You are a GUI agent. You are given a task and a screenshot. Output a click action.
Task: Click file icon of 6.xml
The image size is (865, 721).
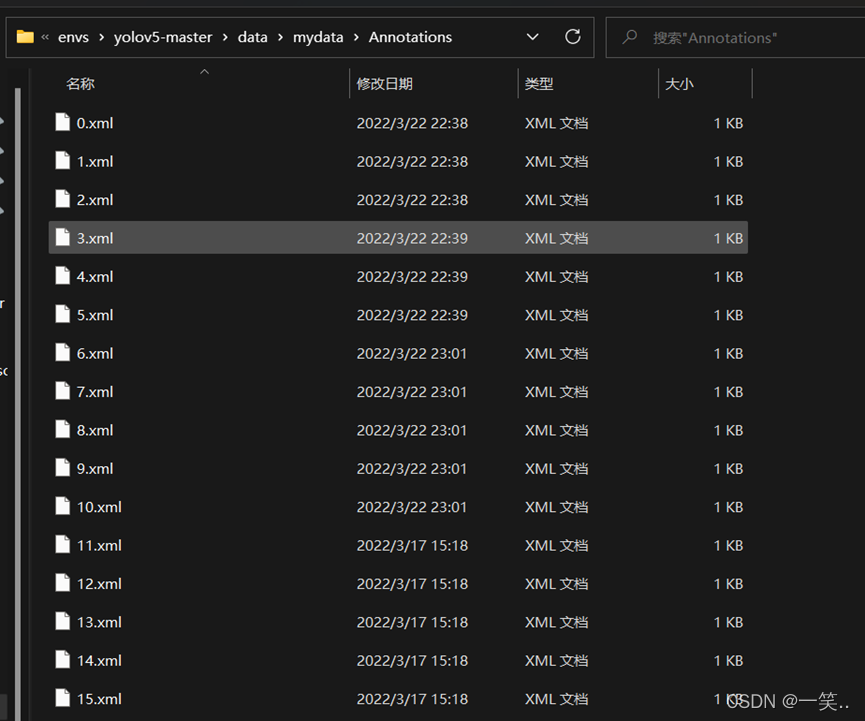coord(63,353)
